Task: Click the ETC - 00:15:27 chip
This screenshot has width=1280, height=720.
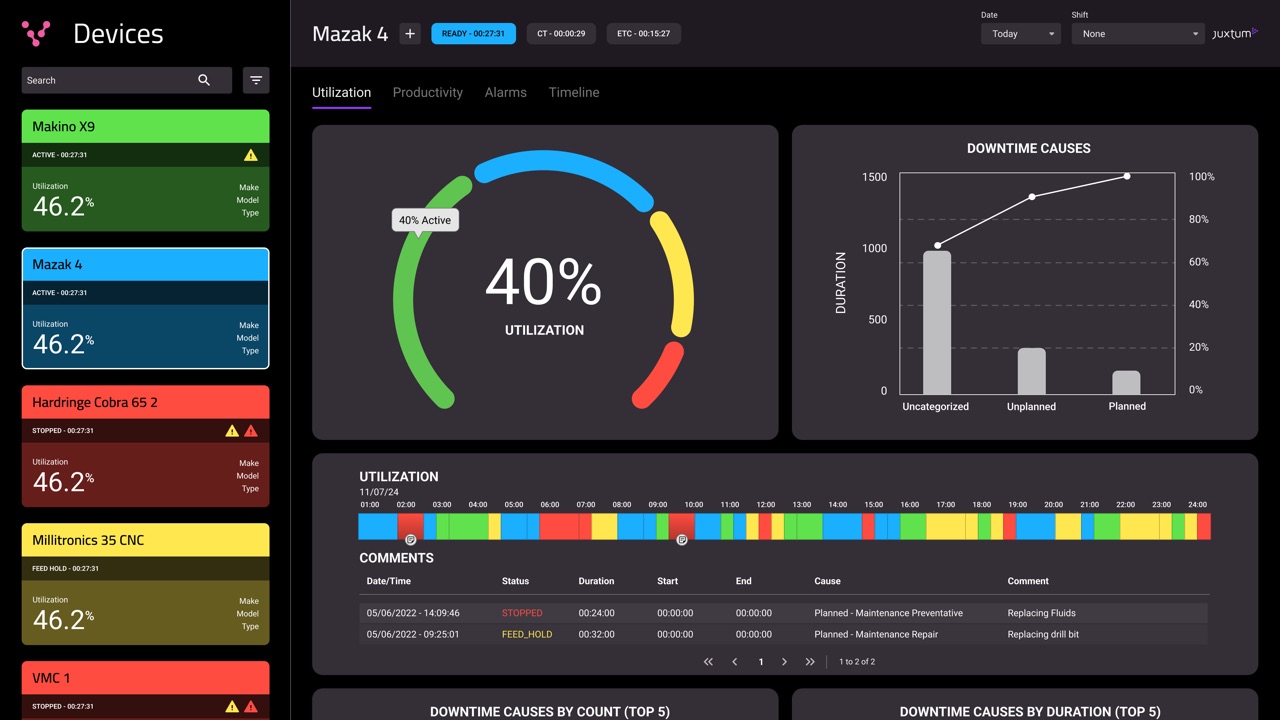Action: [643, 33]
